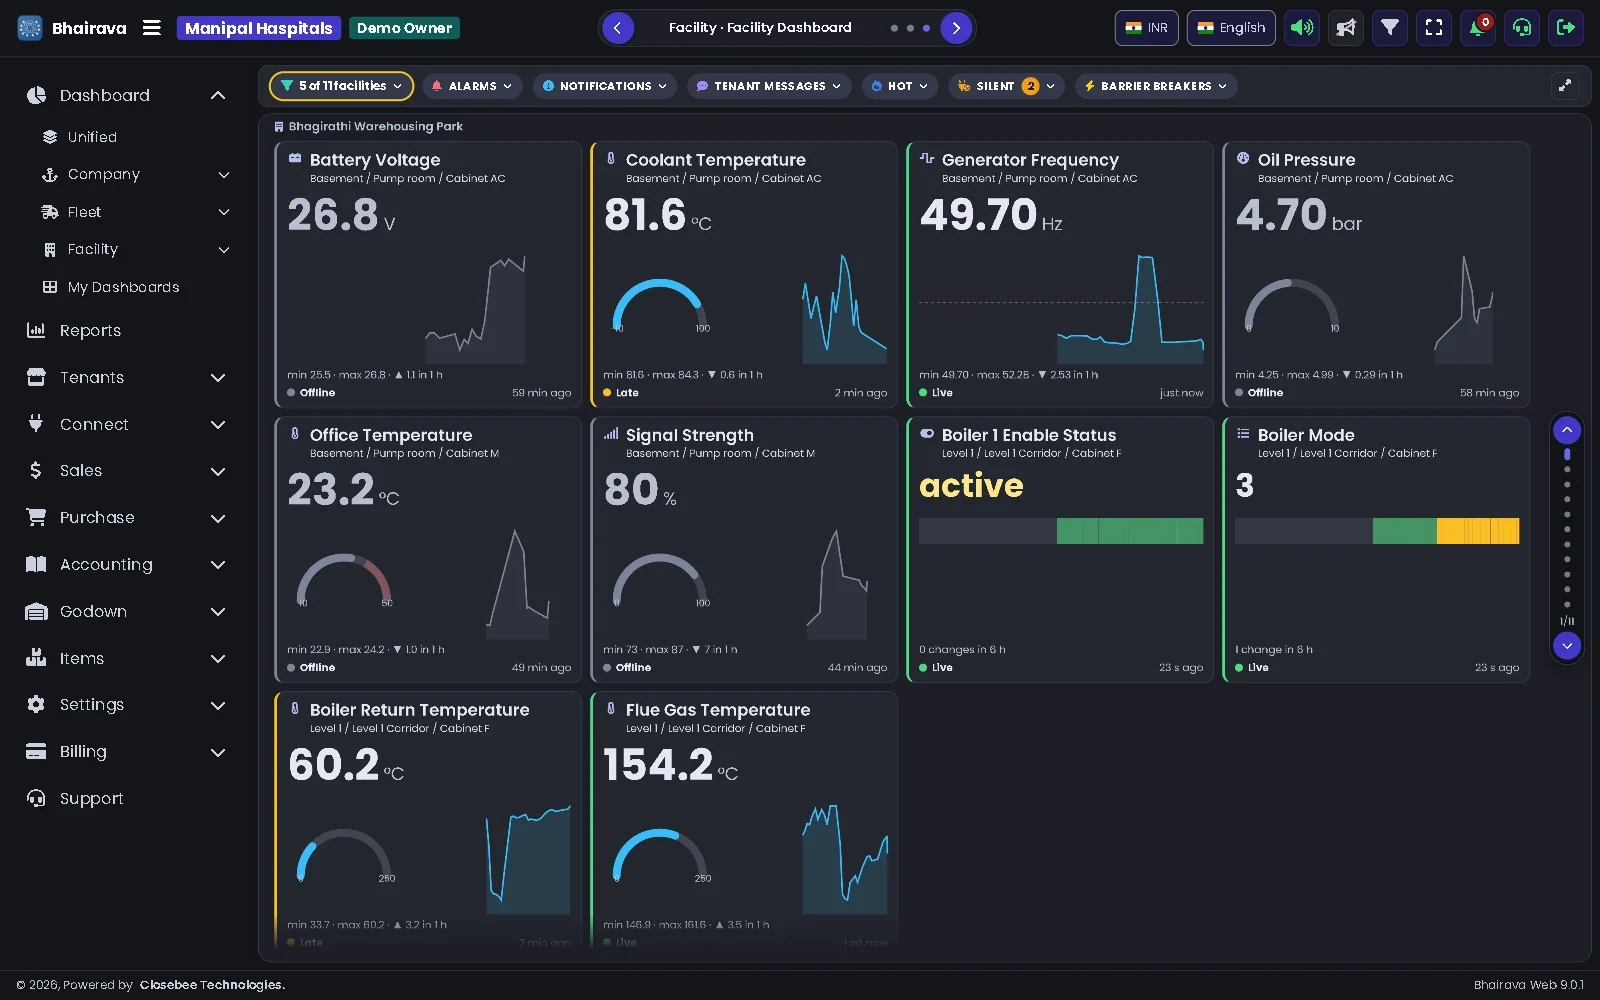Open Coolant Temperature card title
The image size is (1600, 1000).
(x=715, y=160)
